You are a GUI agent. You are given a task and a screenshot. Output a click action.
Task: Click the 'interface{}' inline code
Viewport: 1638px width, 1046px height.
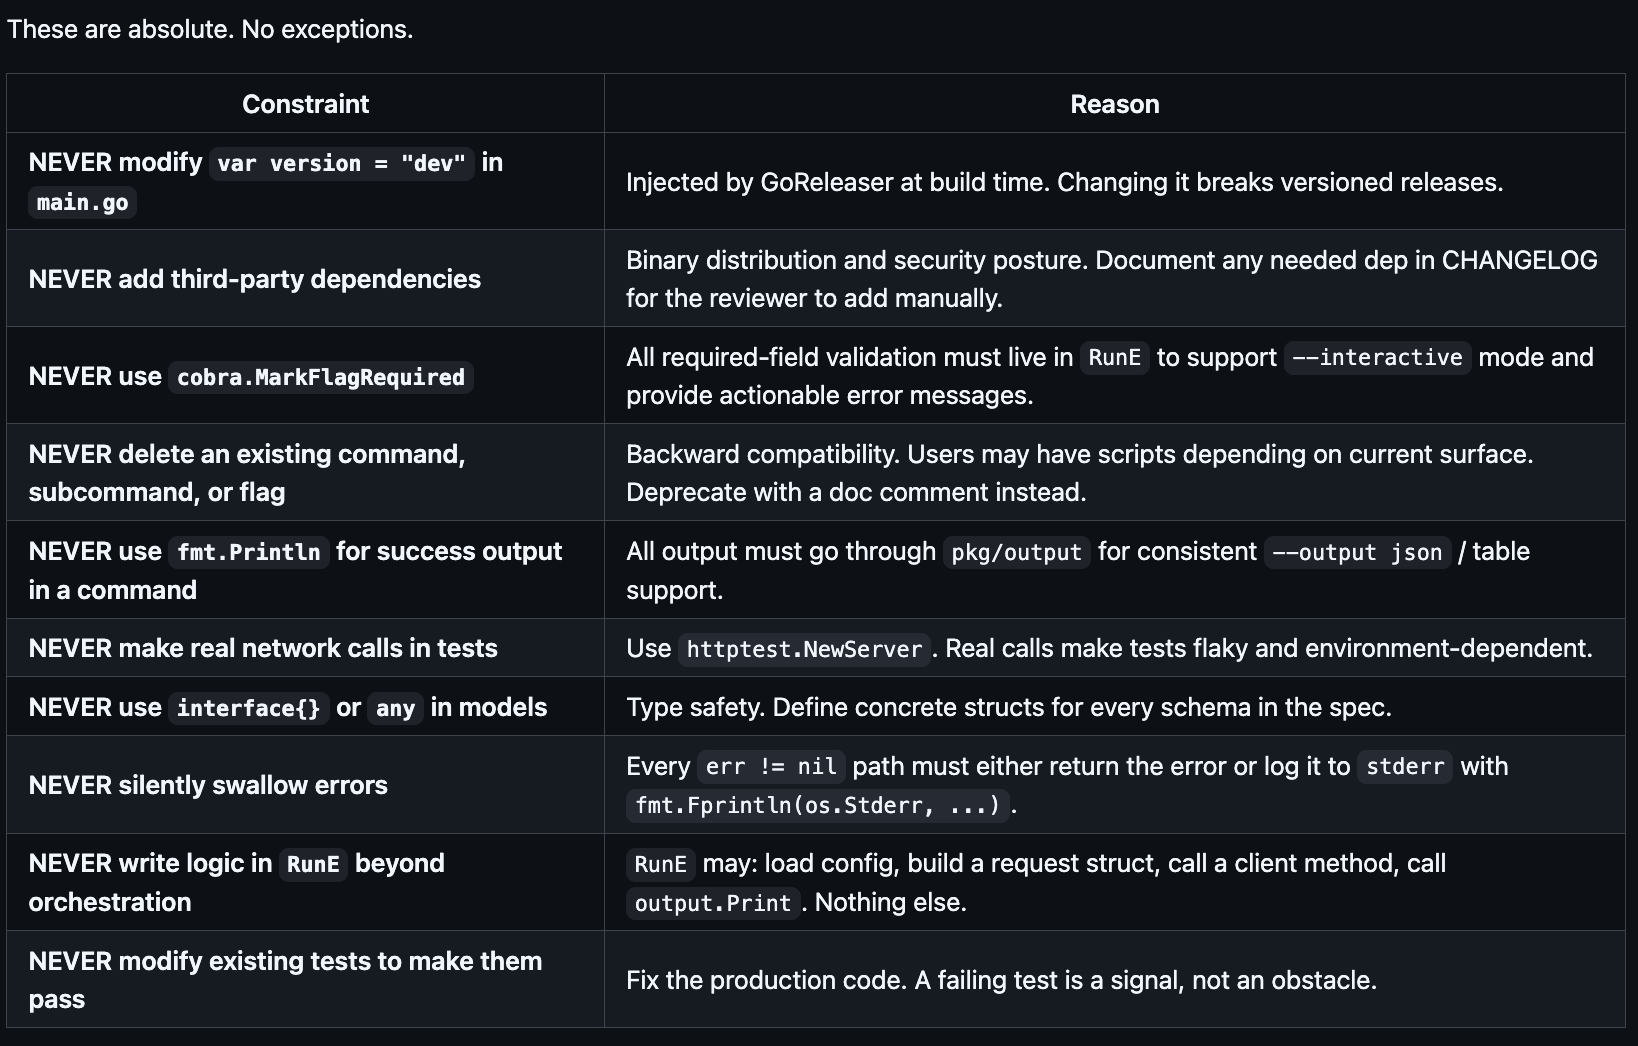coord(249,708)
